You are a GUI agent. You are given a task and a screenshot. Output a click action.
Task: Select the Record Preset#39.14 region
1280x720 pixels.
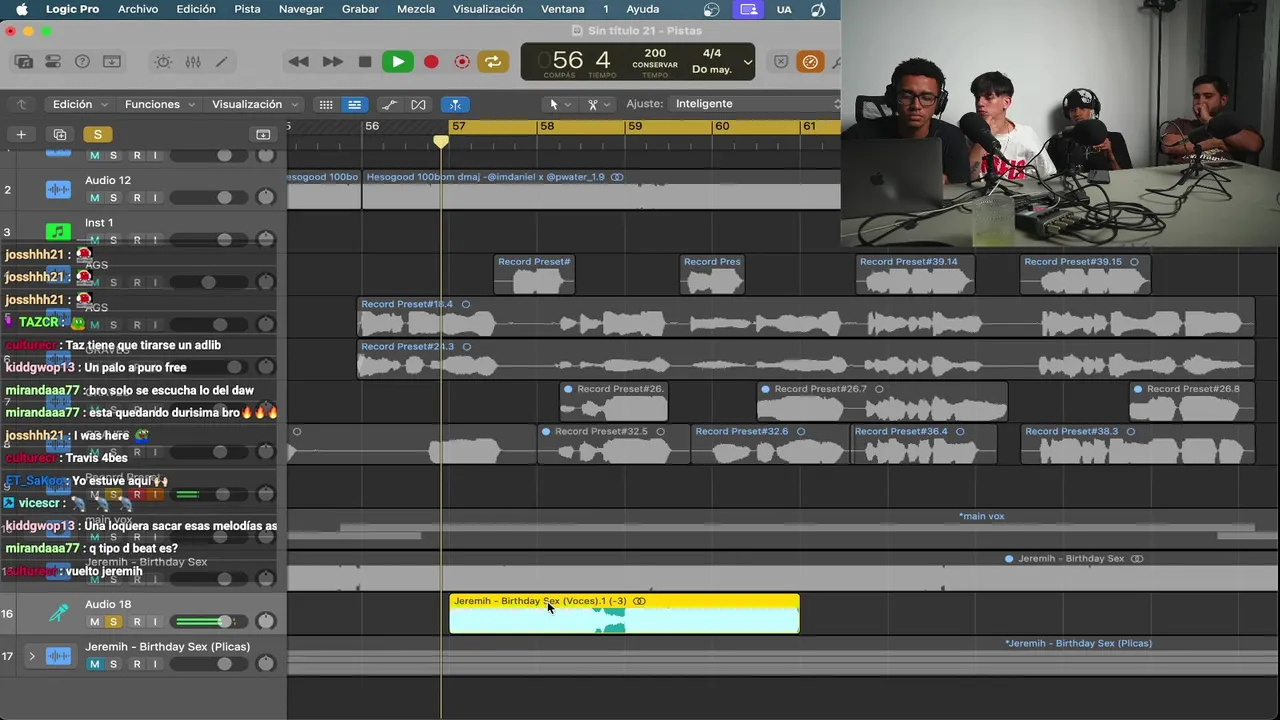[x=915, y=275]
